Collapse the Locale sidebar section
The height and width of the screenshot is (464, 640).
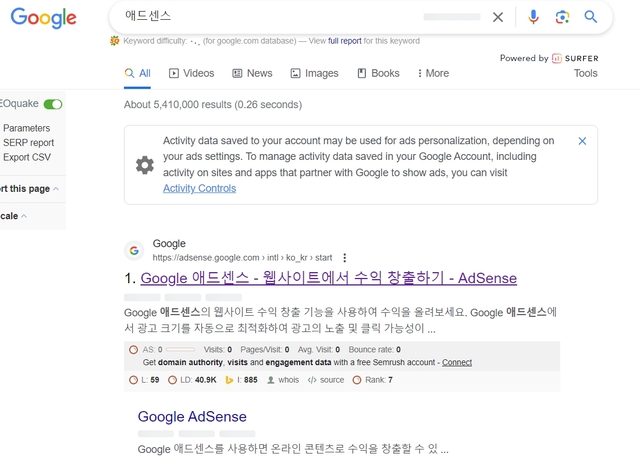13,216
